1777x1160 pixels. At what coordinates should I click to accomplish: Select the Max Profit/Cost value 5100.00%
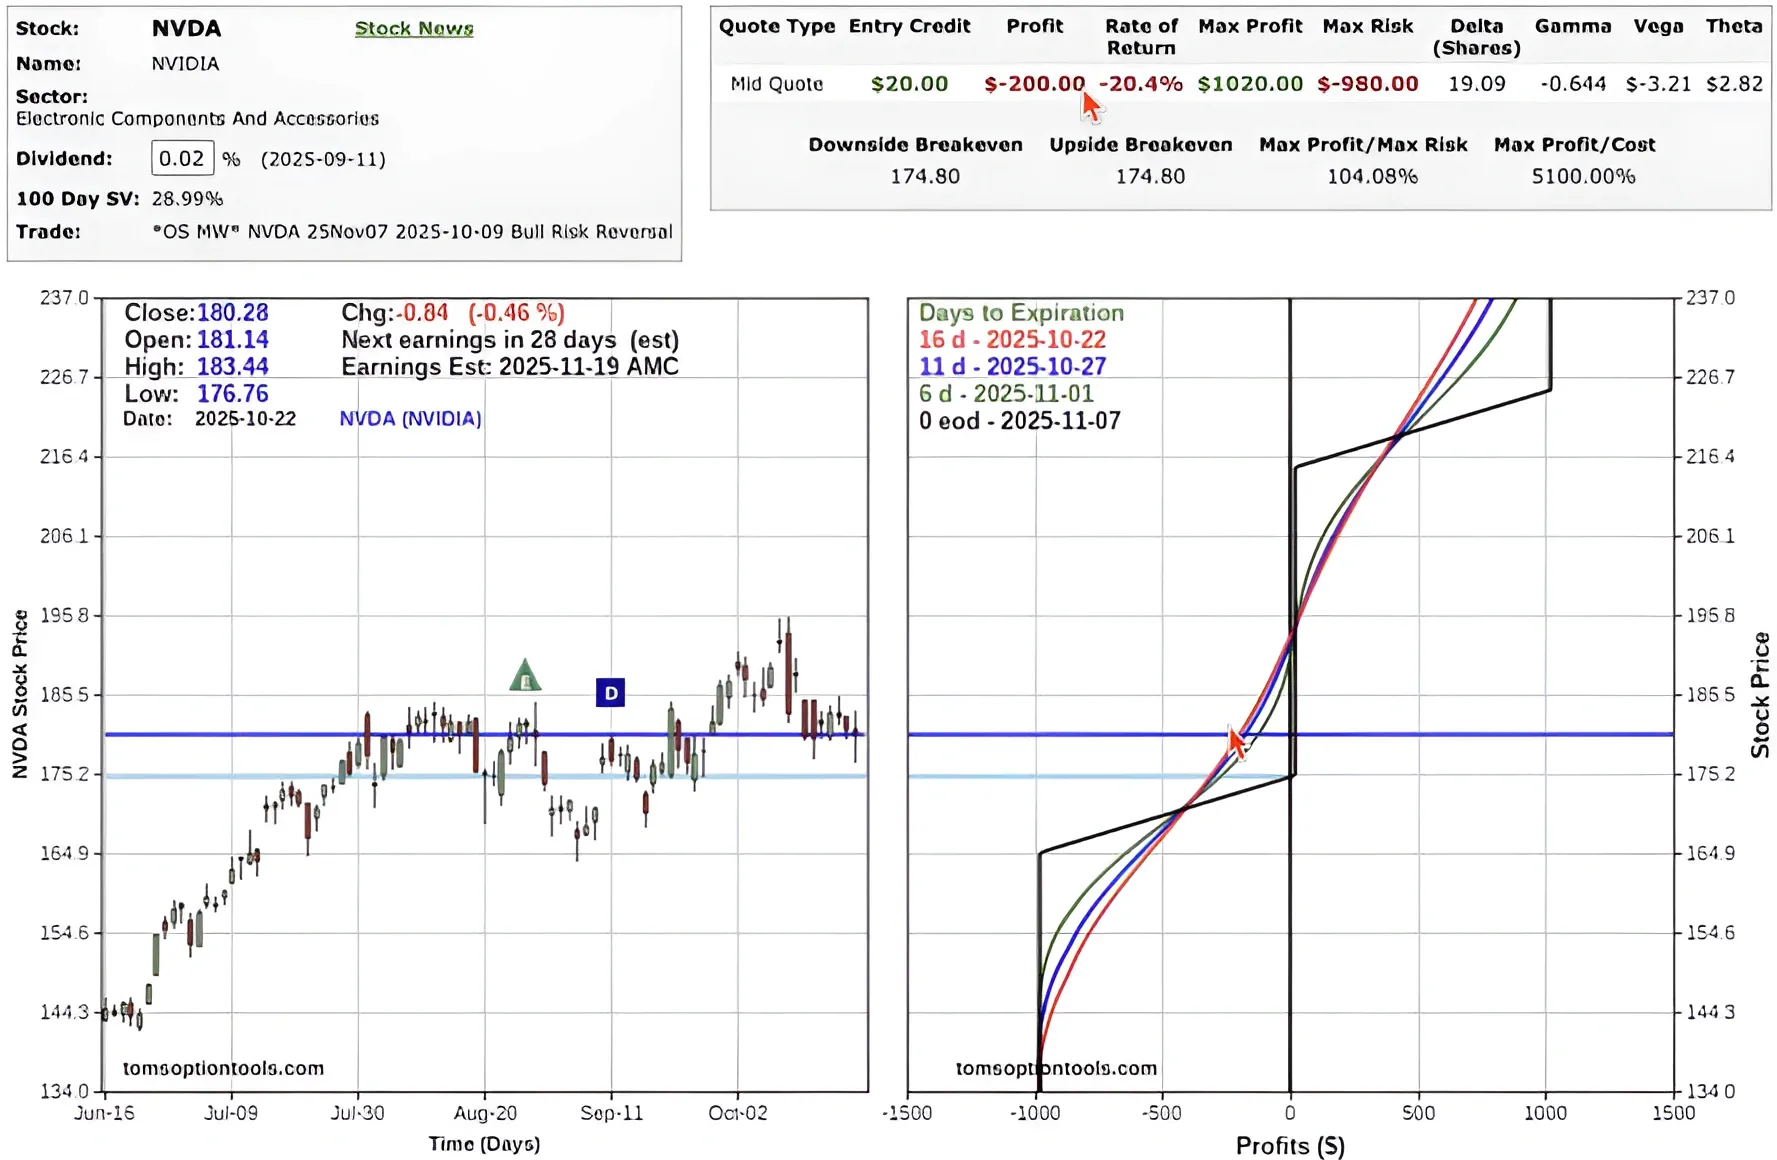click(1584, 177)
